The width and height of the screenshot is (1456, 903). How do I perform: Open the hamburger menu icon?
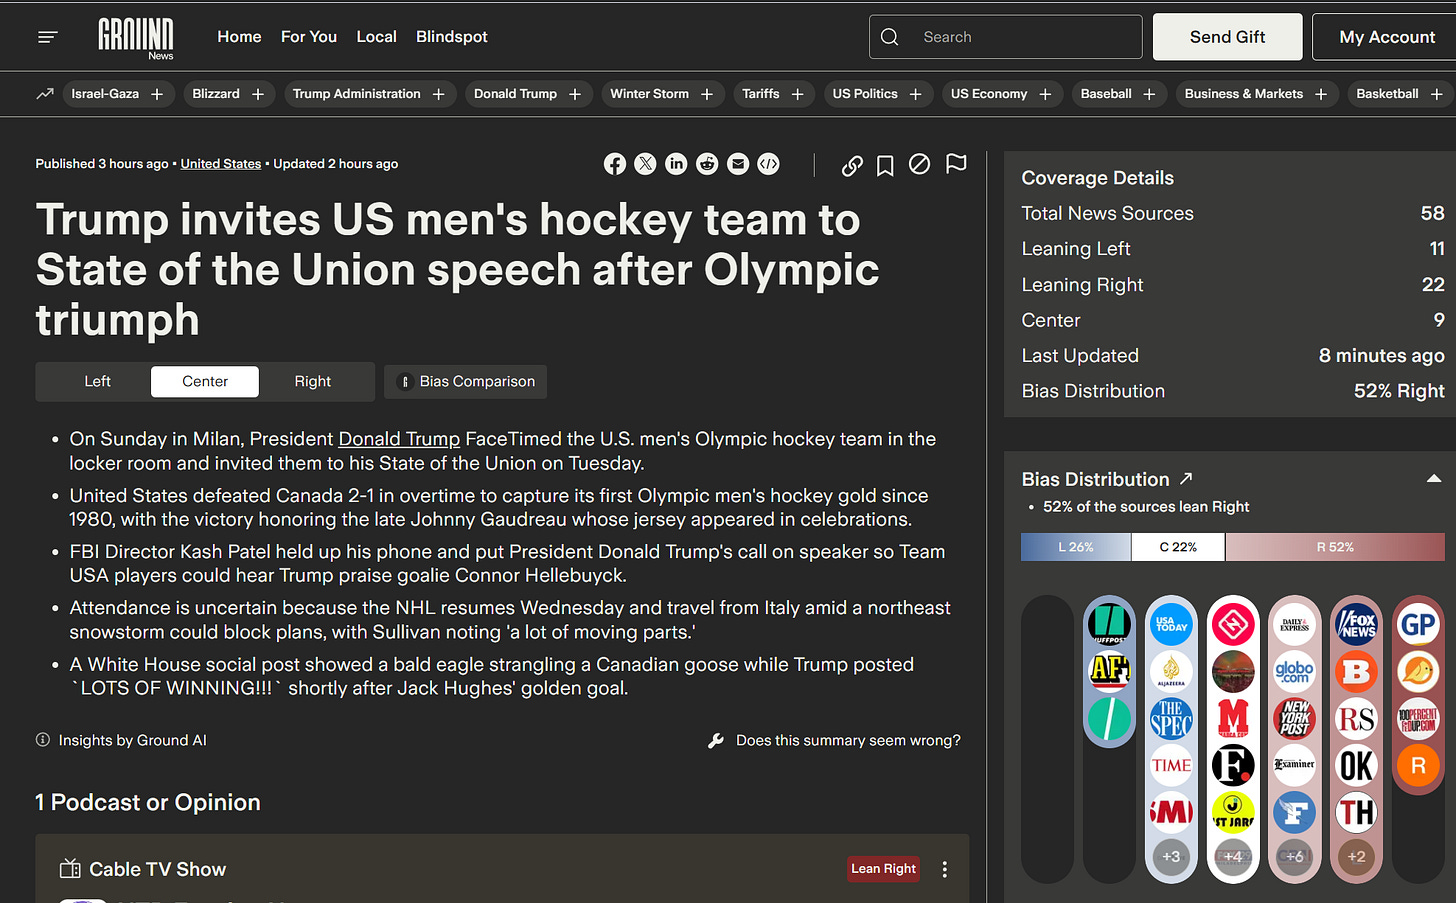pos(48,37)
